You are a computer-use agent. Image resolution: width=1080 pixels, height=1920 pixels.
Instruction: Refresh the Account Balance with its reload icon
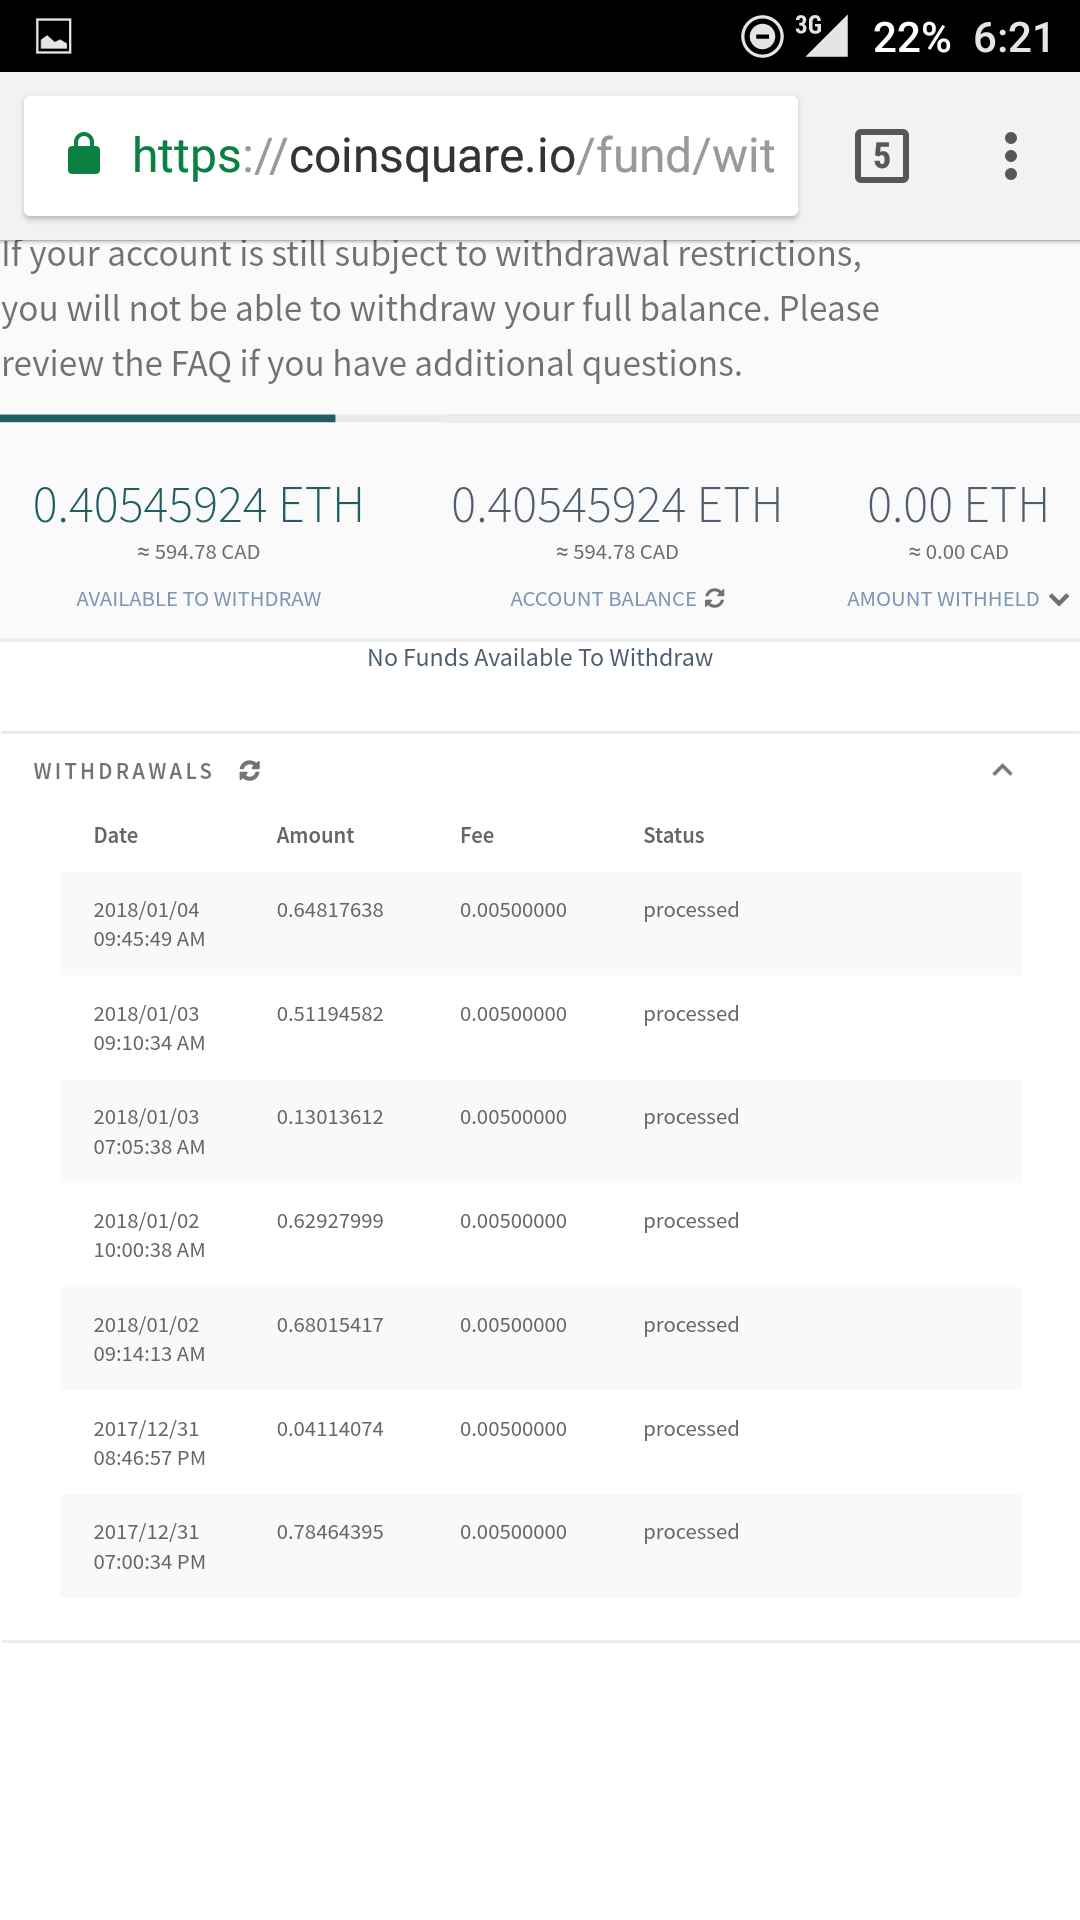[x=714, y=598]
